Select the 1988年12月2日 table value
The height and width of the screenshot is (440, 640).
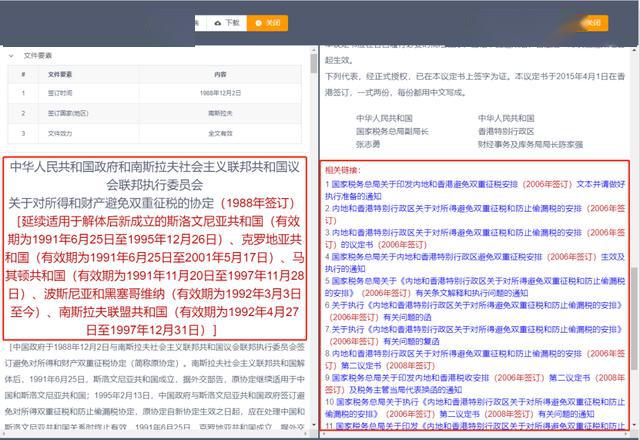[220, 93]
